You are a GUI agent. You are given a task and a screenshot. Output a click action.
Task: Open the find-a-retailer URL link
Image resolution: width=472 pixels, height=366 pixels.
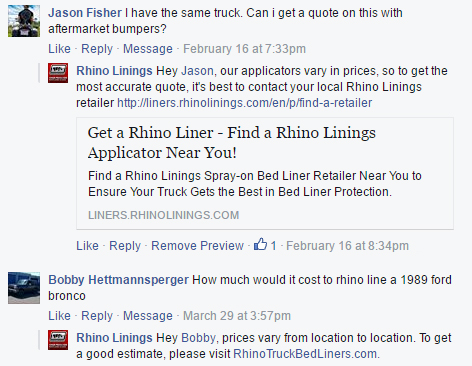244,103
